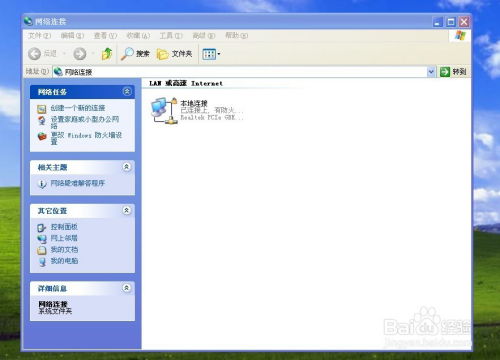Open the Views icon dropdown in toolbar

pyautogui.click(x=212, y=54)
